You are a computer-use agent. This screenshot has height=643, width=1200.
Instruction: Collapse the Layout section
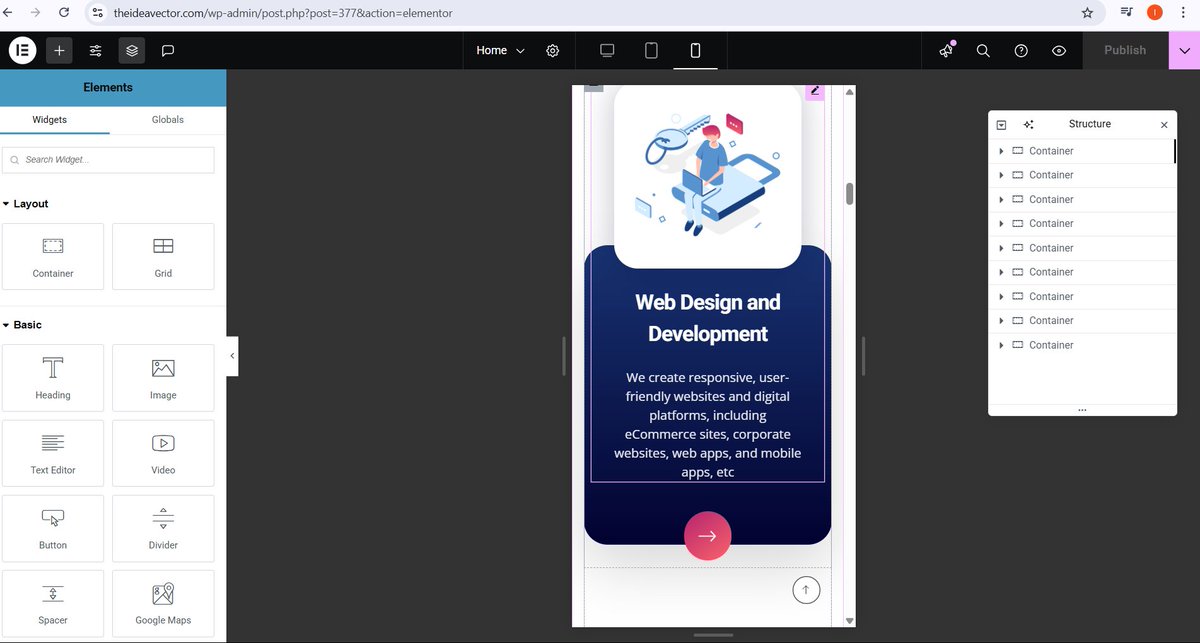[25, 204]
